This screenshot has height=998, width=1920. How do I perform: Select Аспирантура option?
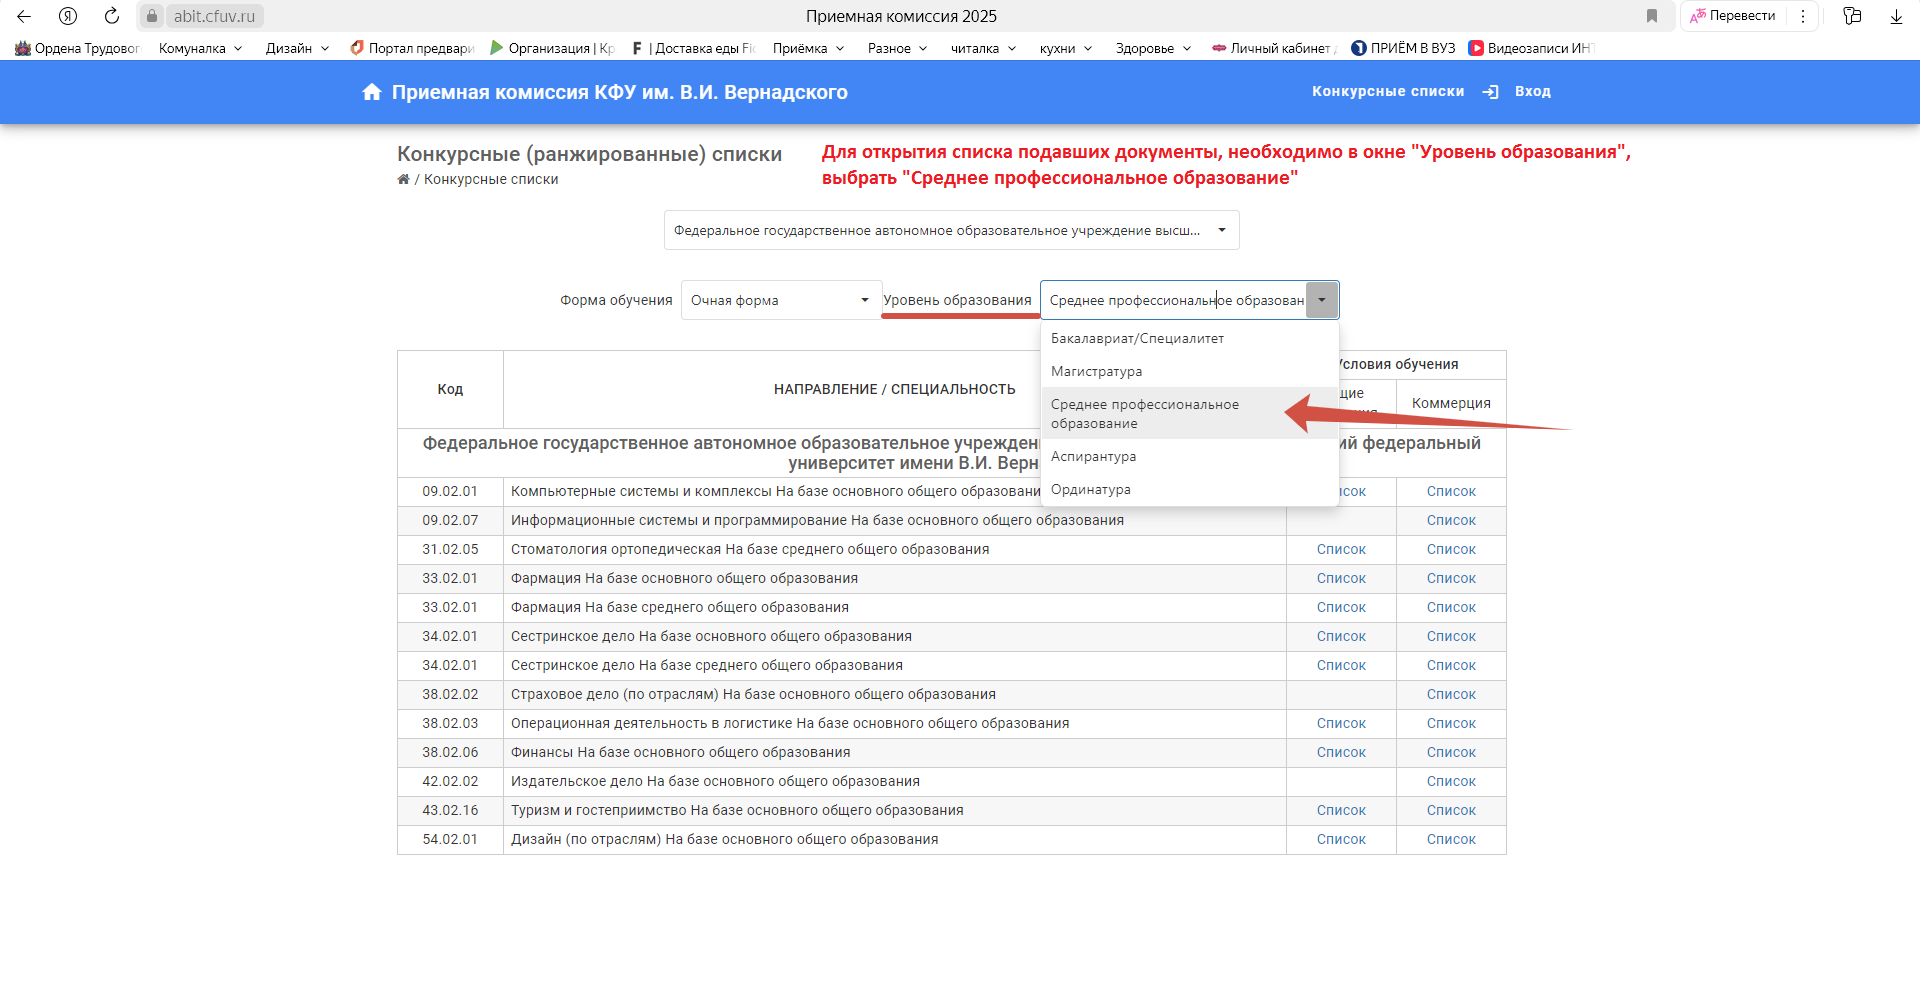(1189, 456)
